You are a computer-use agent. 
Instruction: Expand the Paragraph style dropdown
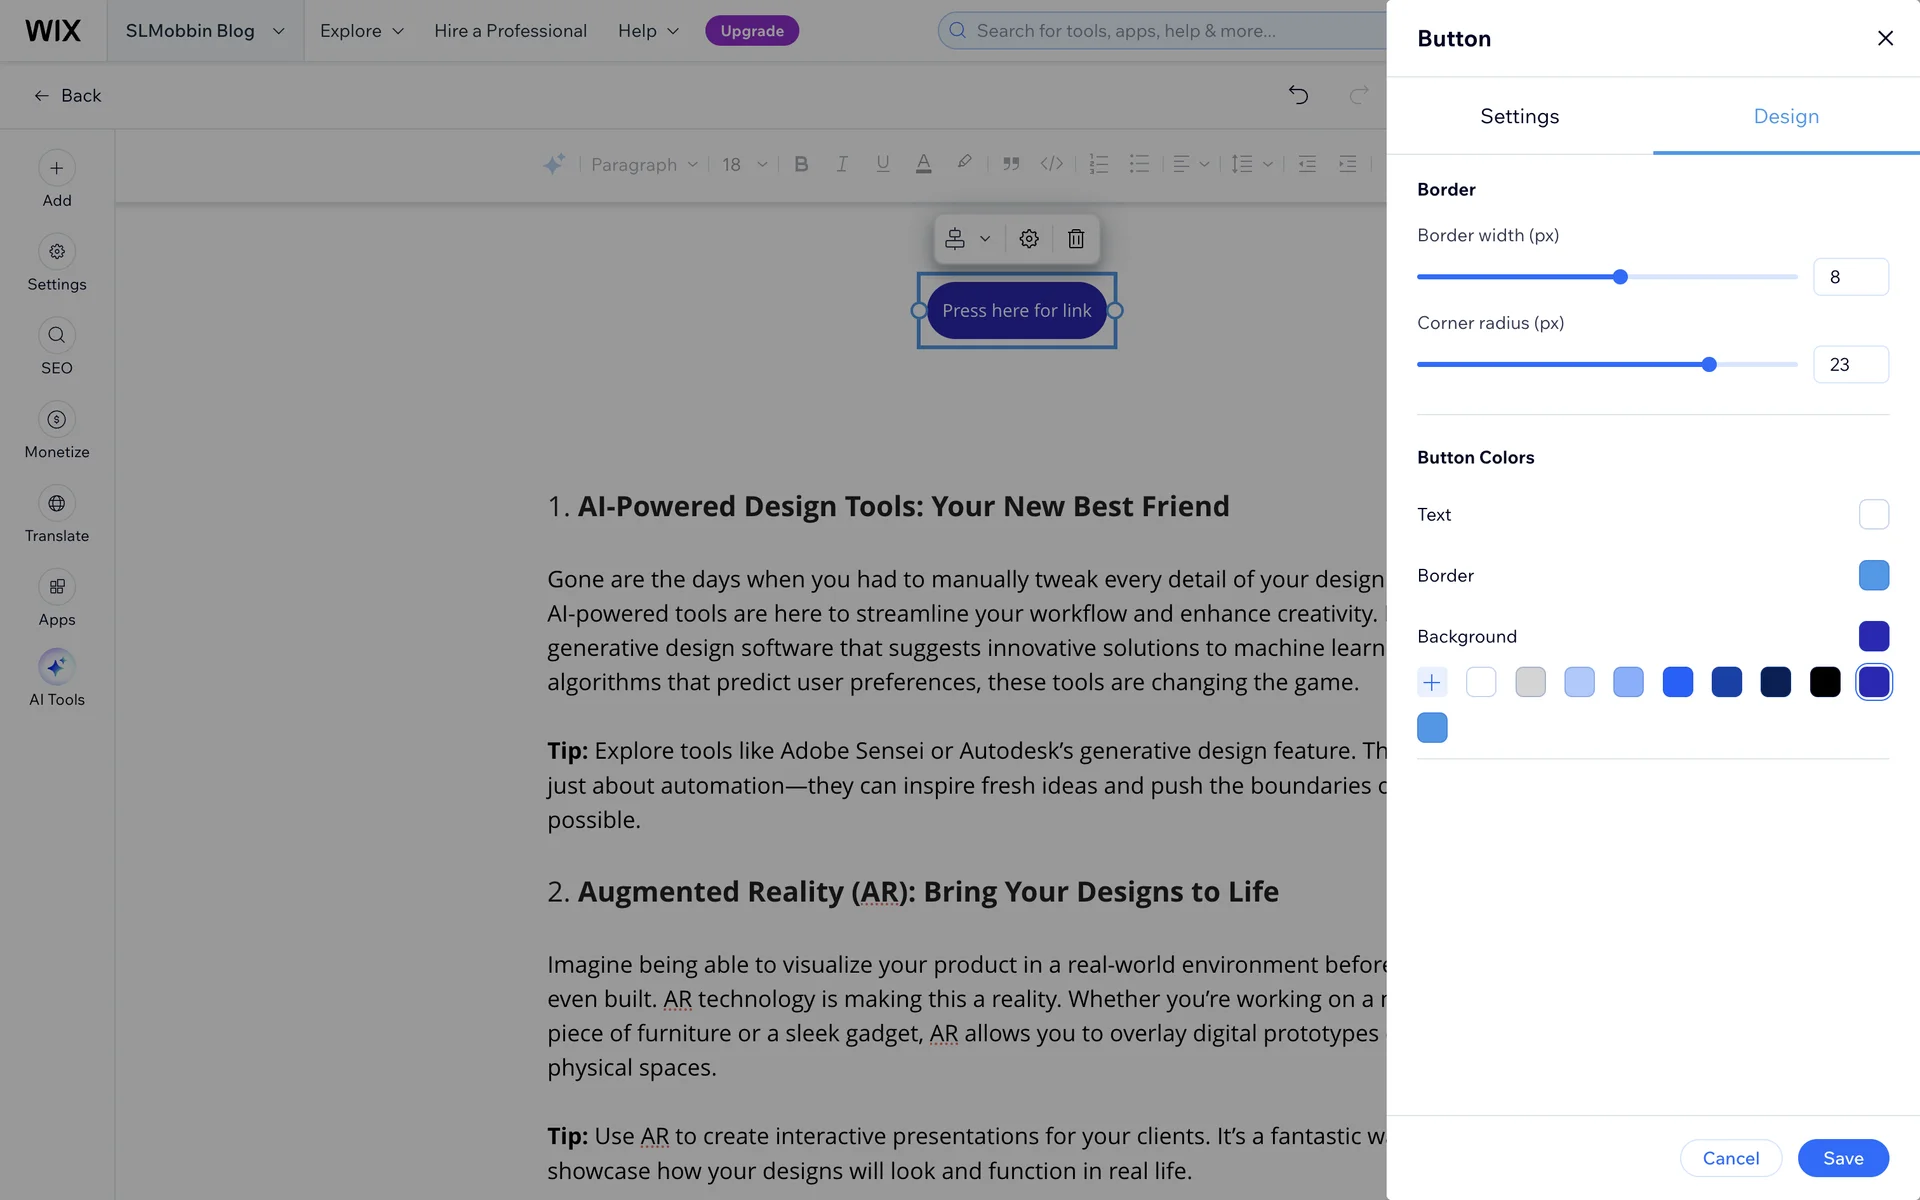click(x=644, y=164)
